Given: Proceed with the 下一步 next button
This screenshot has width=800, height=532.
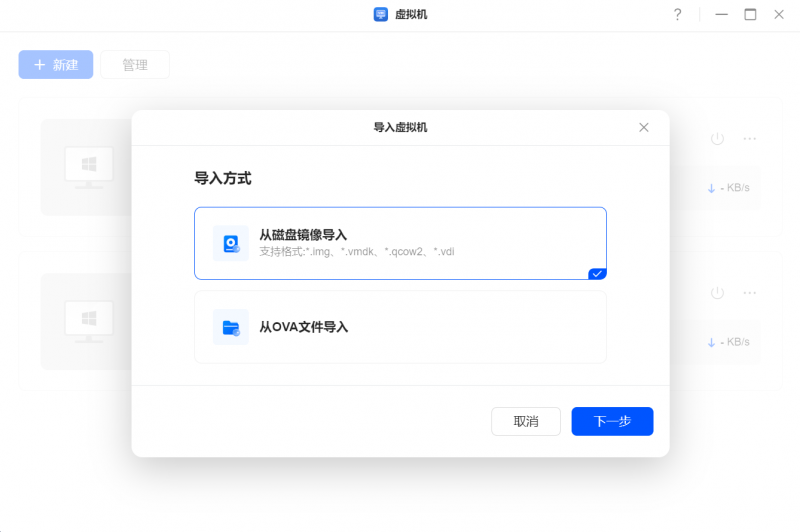Looking at the screenshot, I should coord(612,421).
